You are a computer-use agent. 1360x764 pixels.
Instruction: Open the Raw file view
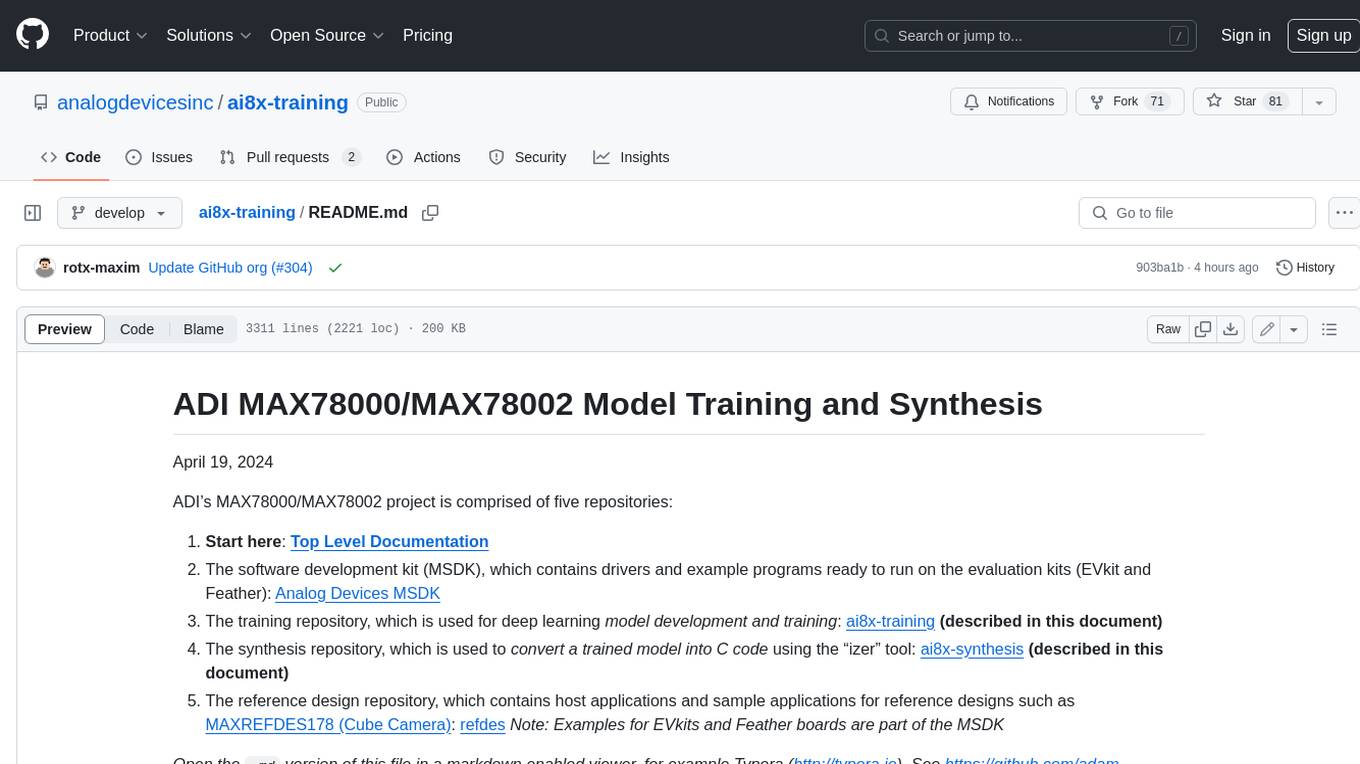[1168, 329]
